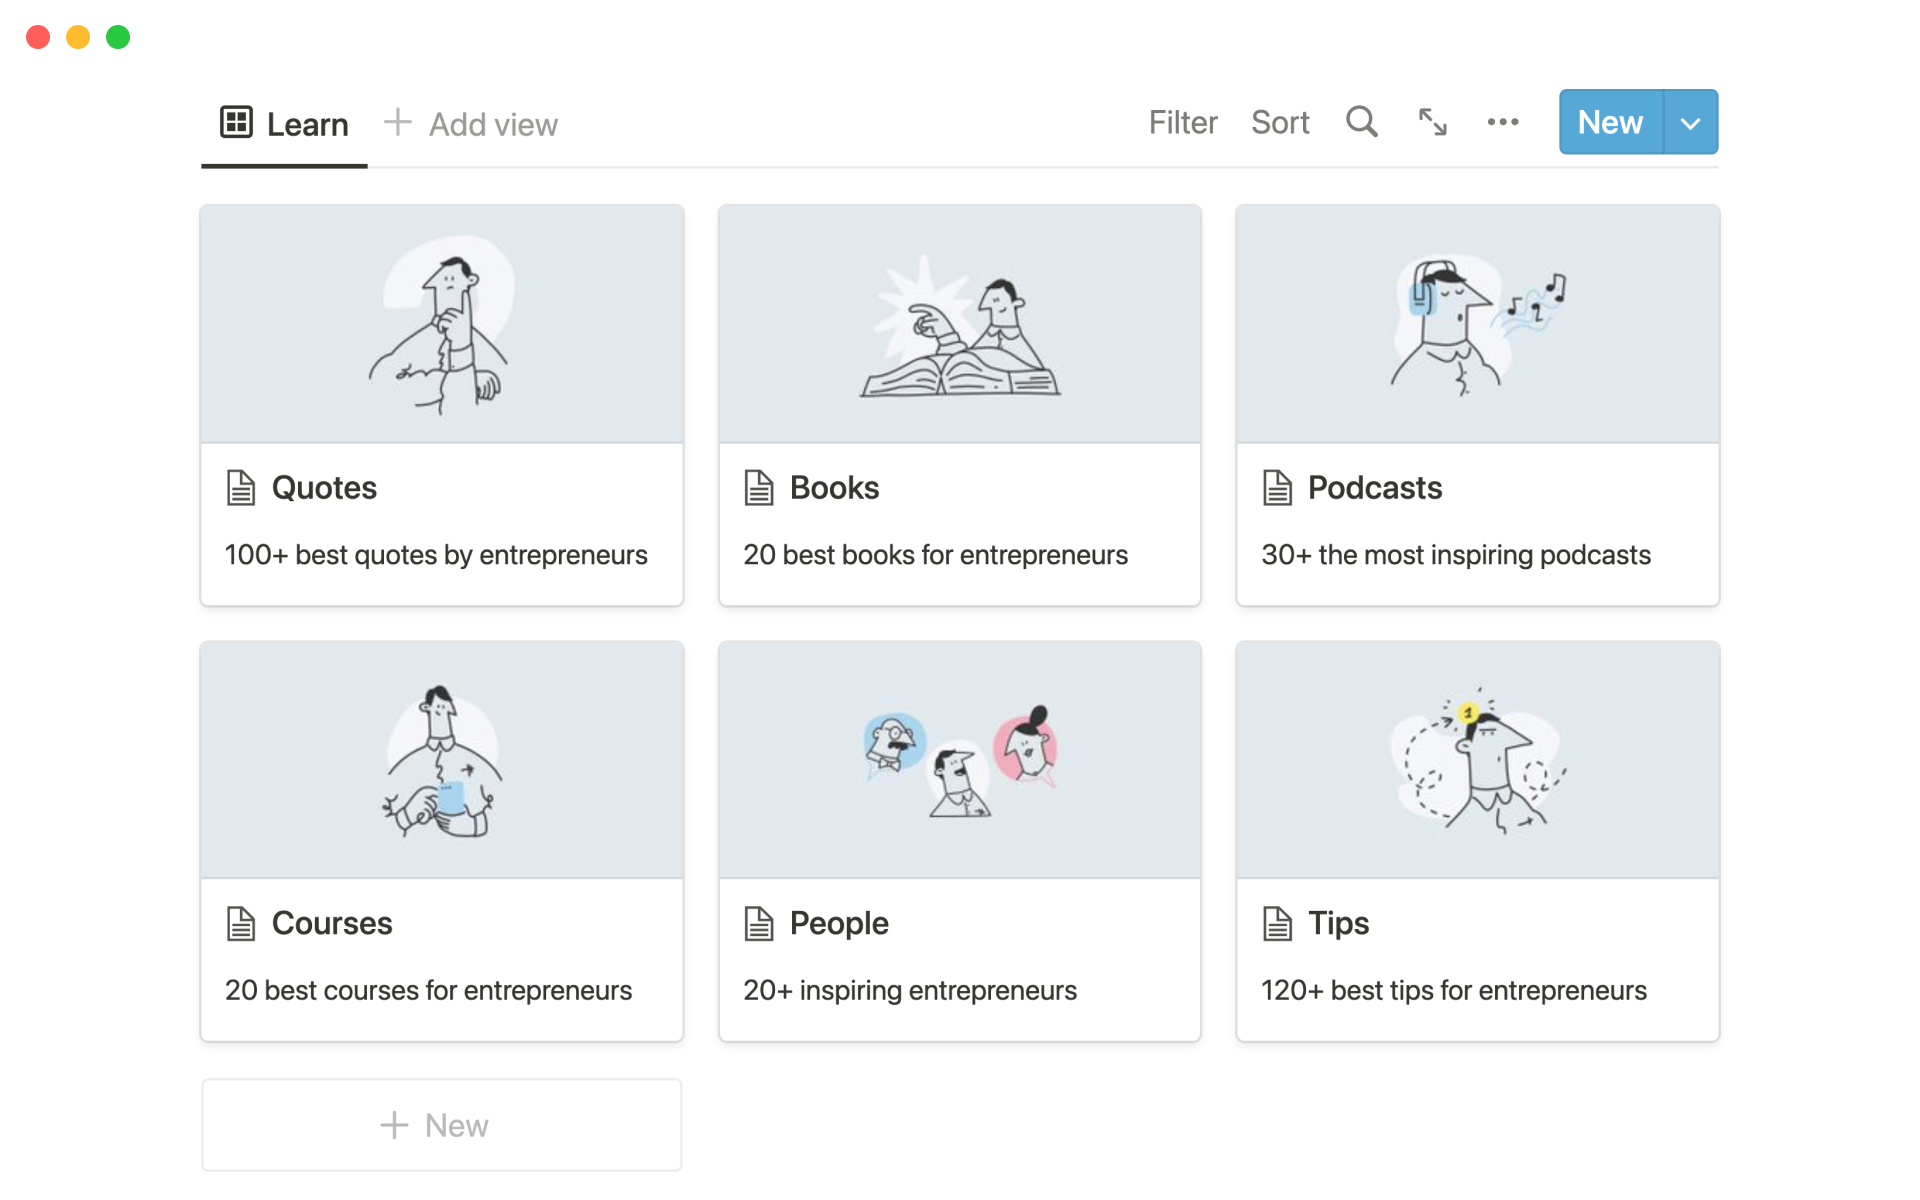Screen dimensions: 1920x1200
Task: Open full page expand arrows icon
Action: click(x=1432, y=122)
